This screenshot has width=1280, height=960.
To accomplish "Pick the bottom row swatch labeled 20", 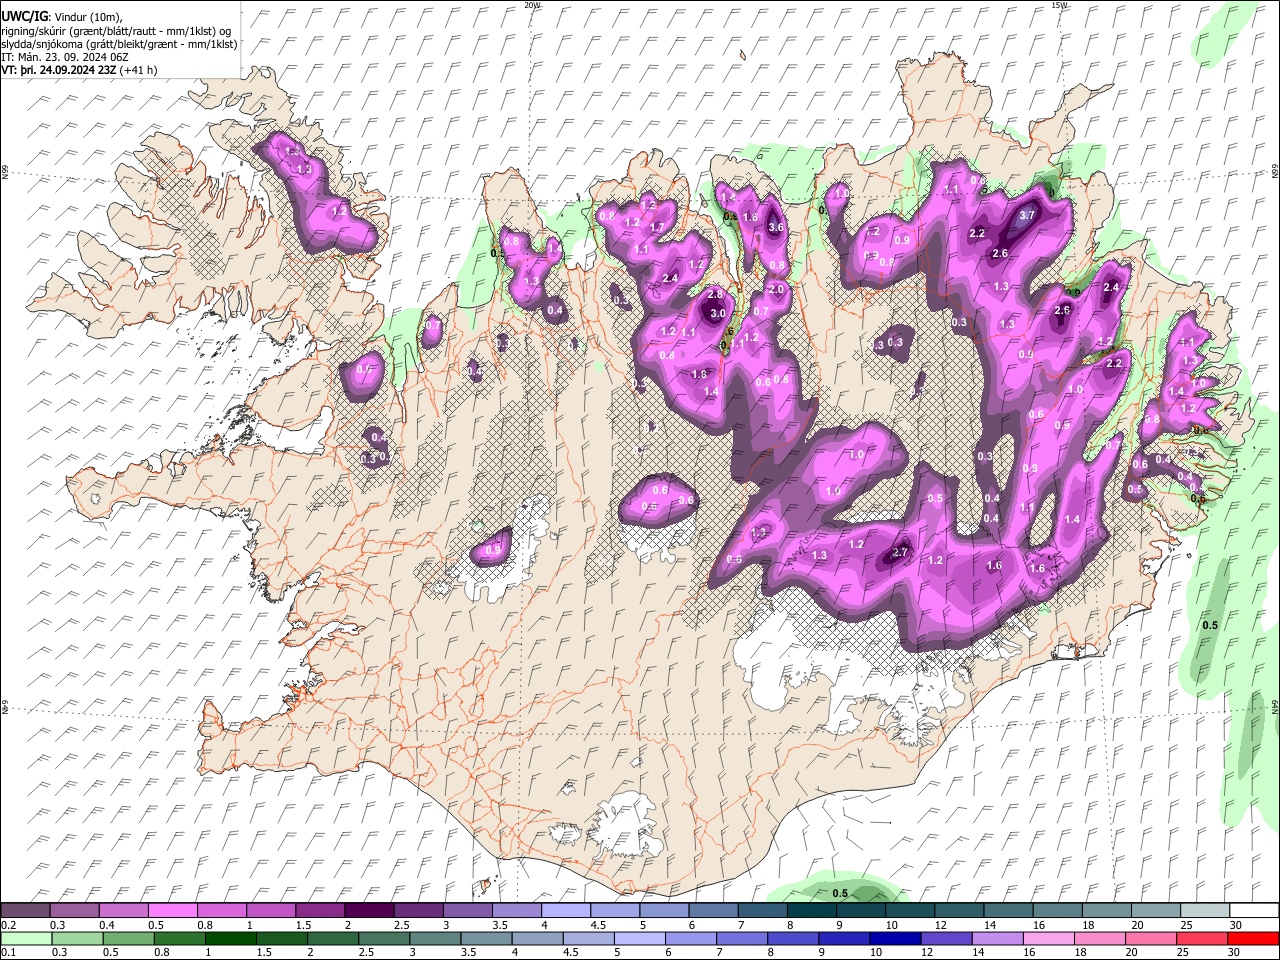I will point(1153,938).
